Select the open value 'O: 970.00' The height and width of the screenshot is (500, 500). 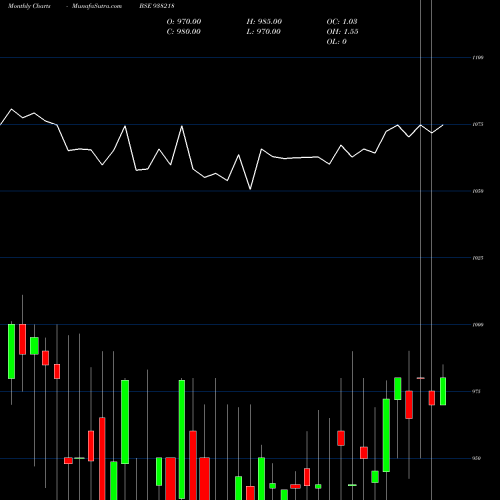pyautogui.click(x=184, y=21)
